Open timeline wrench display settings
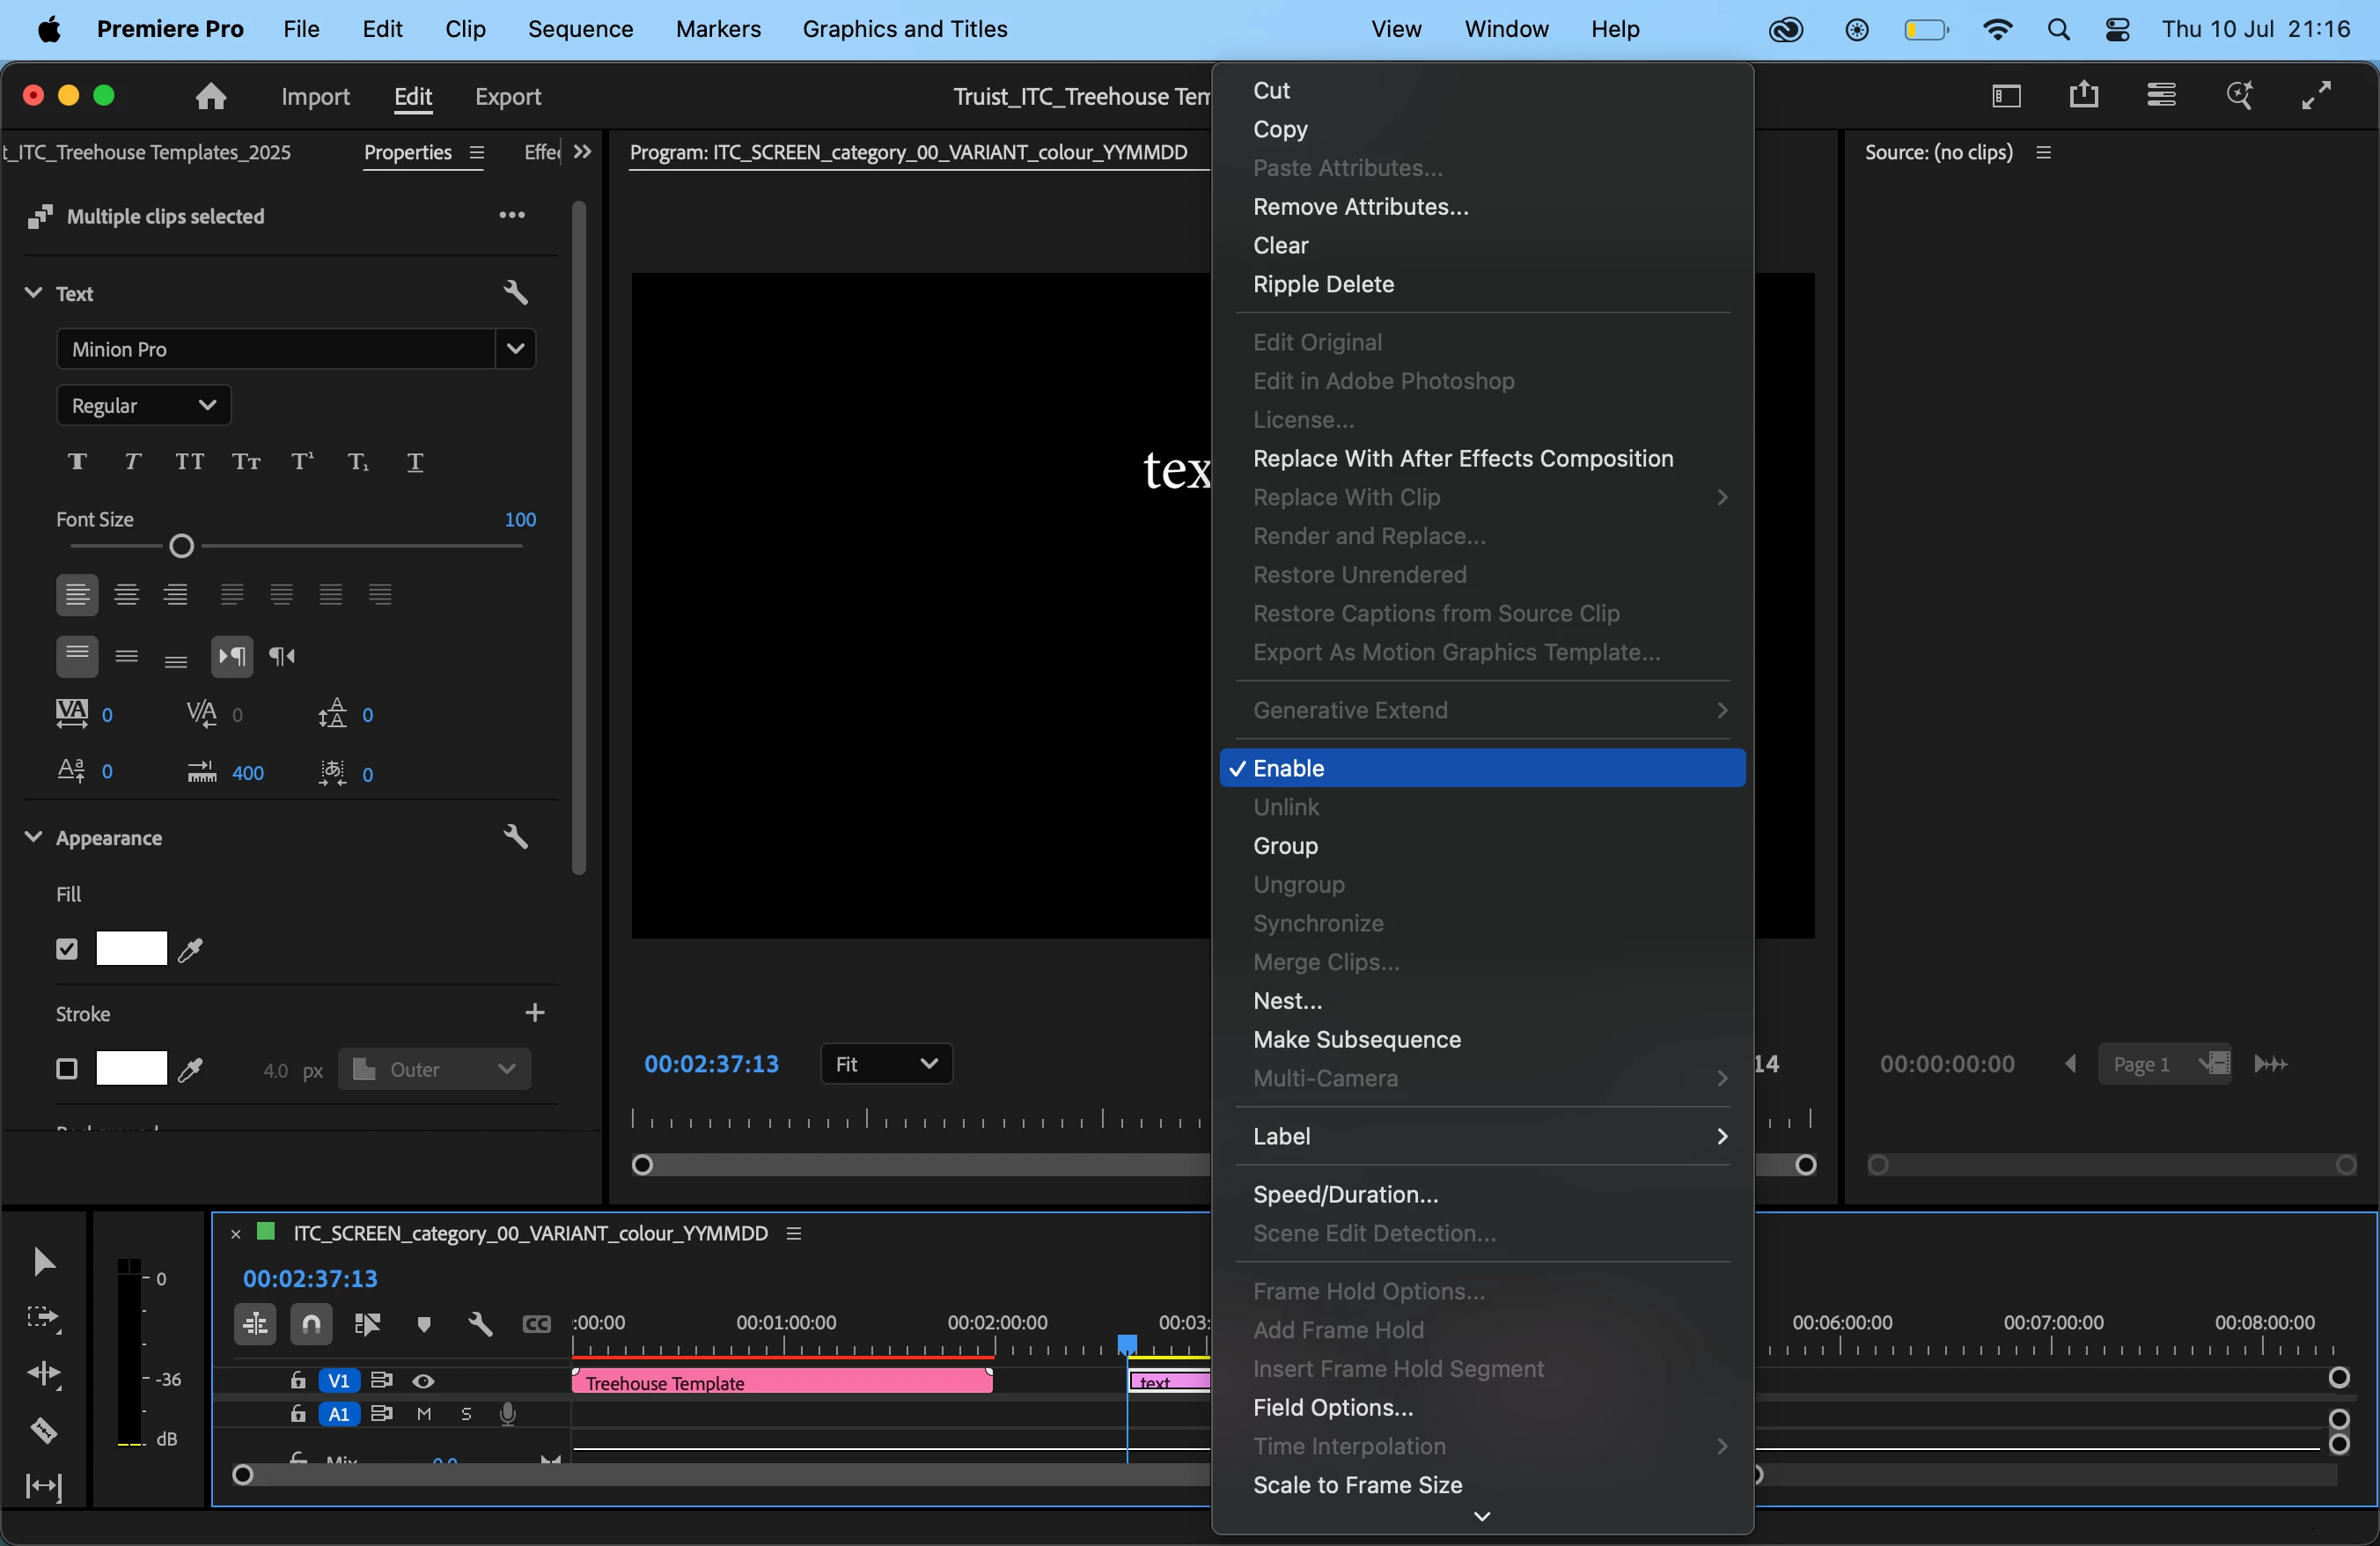The image size is (2380, 1546). pyautogui.click(x=480, y=1324)
